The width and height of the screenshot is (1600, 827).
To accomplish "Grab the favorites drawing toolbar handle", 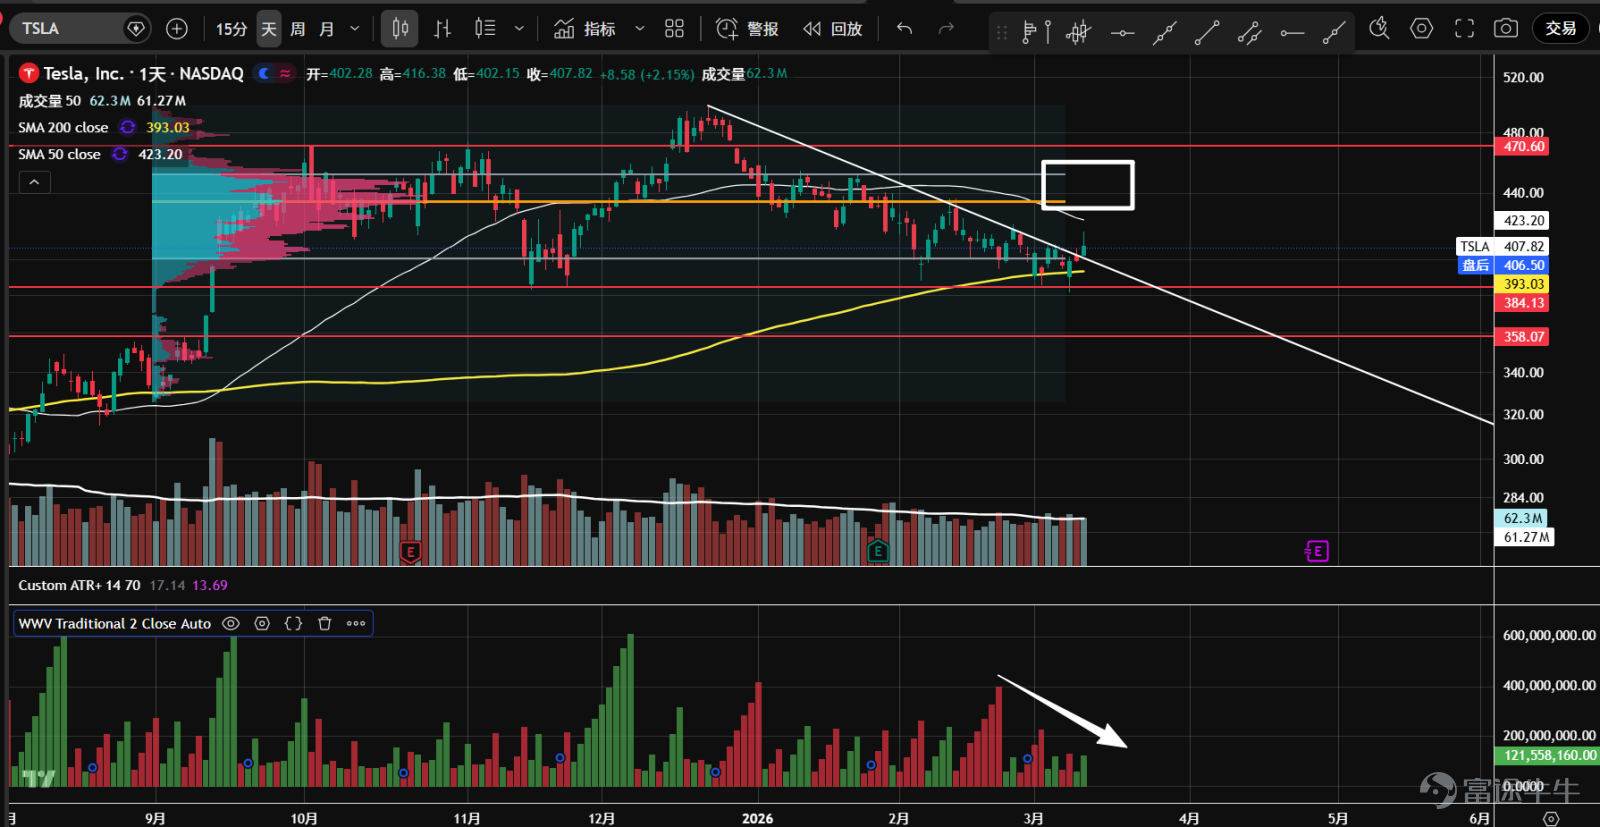I will (1001, 32).
